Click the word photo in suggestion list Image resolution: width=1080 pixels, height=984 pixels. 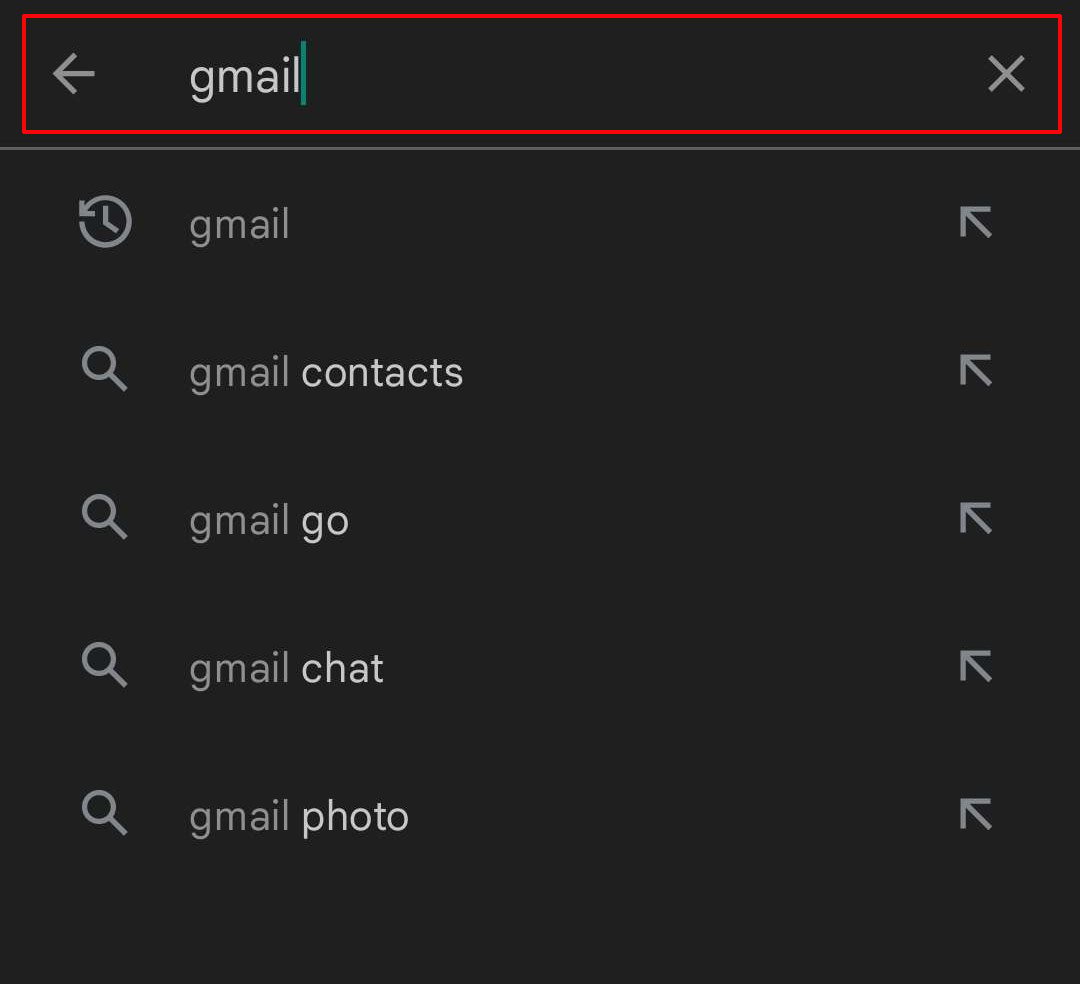tap(355, 817)
